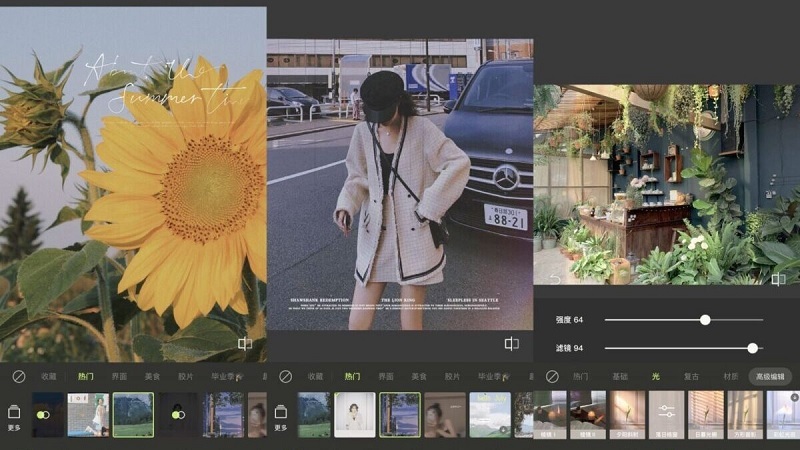Switch to 美食 tab in the left panel
Screen dimensions: 800x450
pos(152,376)
